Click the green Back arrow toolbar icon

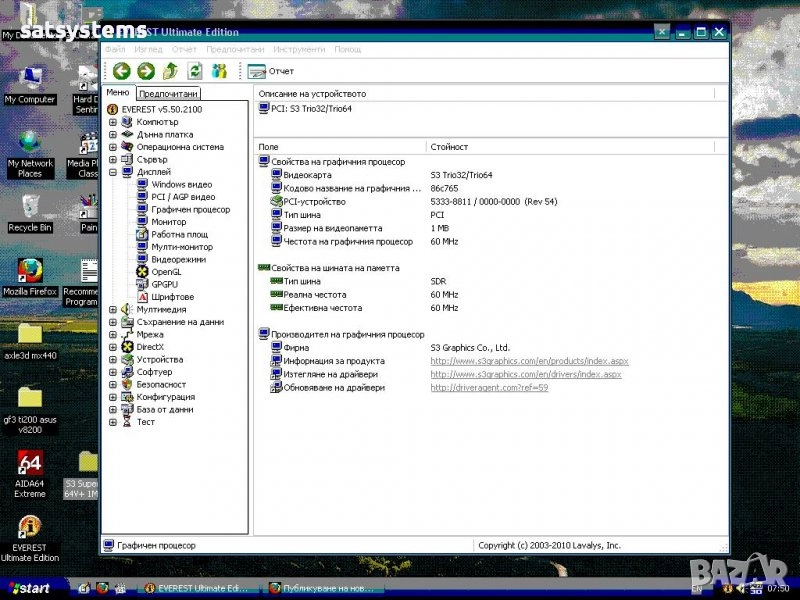pyautogui.click(x=122, y=71)
